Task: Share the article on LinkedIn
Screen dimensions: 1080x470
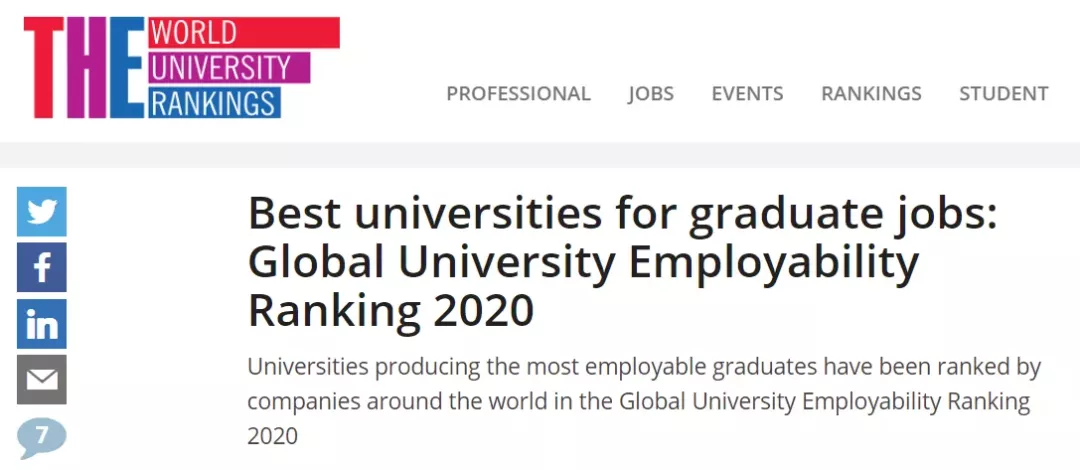Action: point(42,324)
